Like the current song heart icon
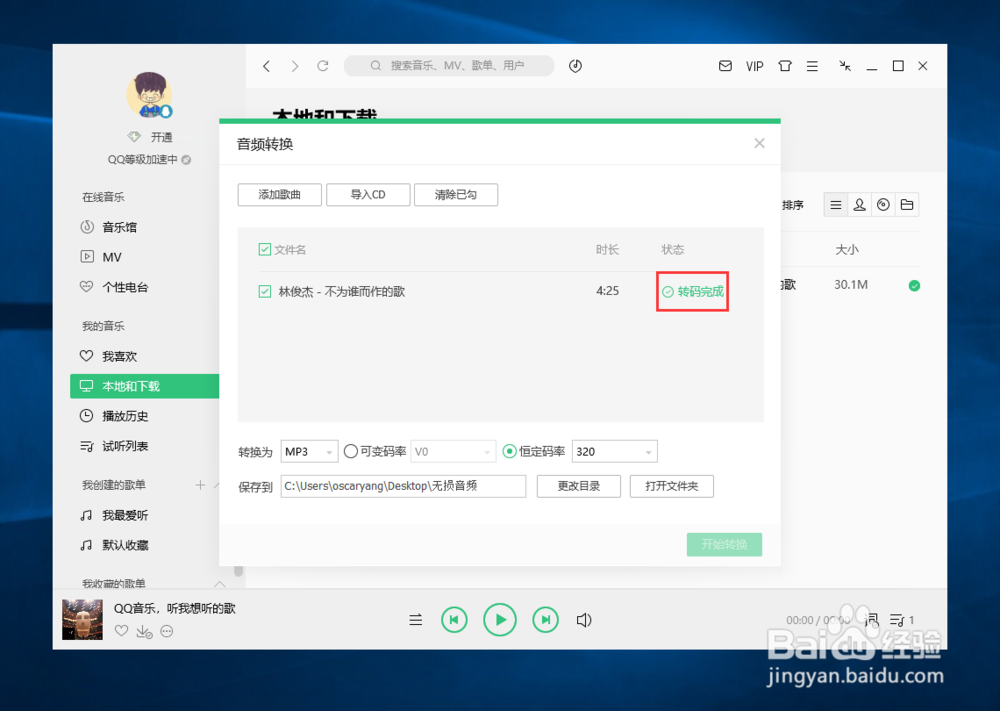The image size is (1000, 711). [121, 631]
